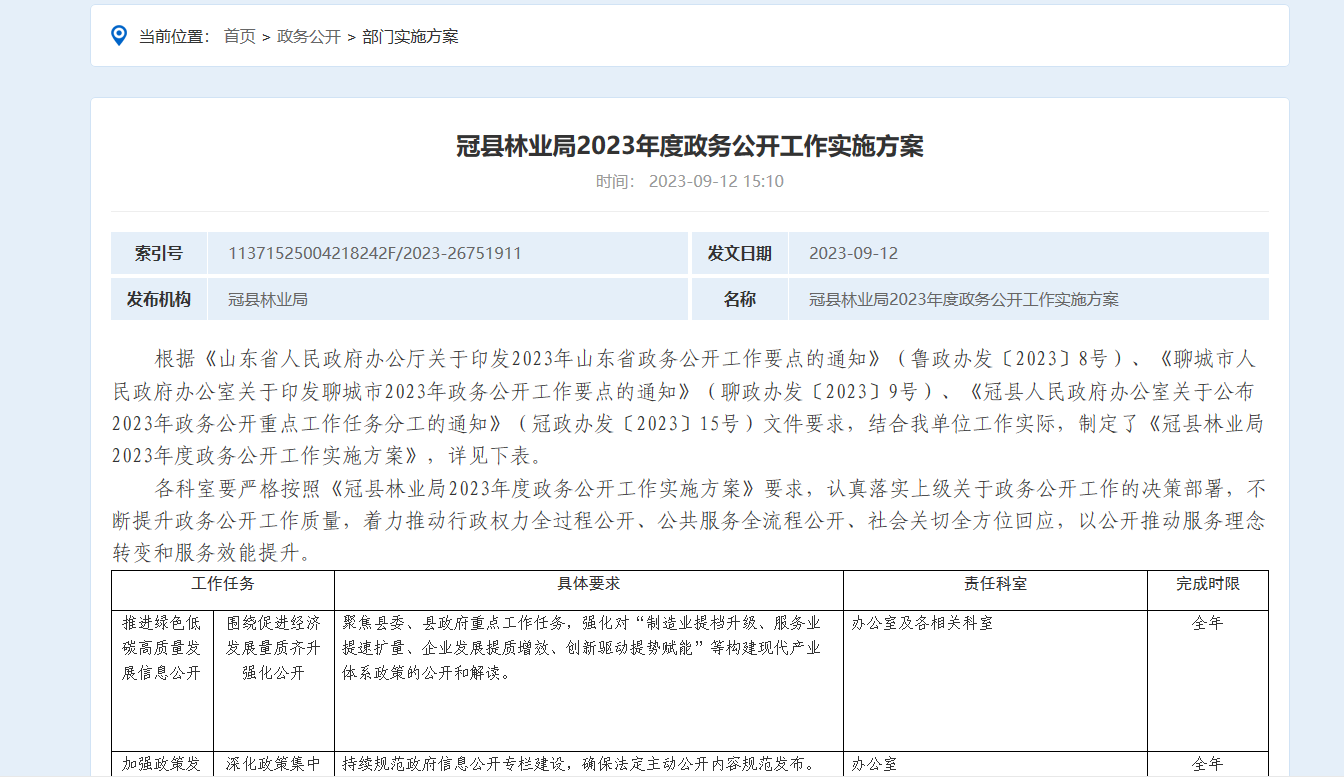The image size is (1344, 780).
Task: Click the 发布机构 value 冠县林业局
Action: click(268, 299)
